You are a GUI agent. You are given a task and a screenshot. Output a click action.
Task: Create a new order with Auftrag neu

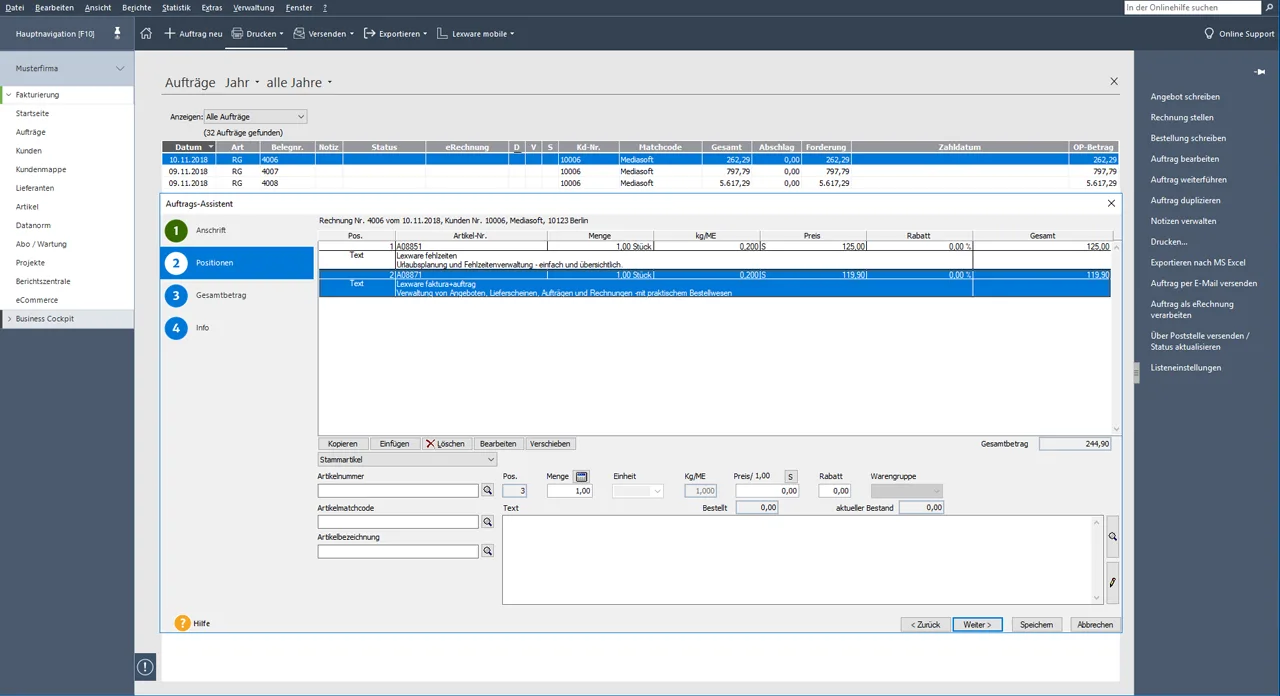point(193,33)
